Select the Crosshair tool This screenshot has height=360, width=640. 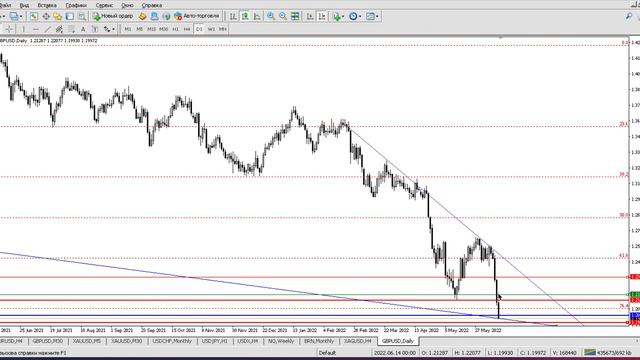point(9,29)
